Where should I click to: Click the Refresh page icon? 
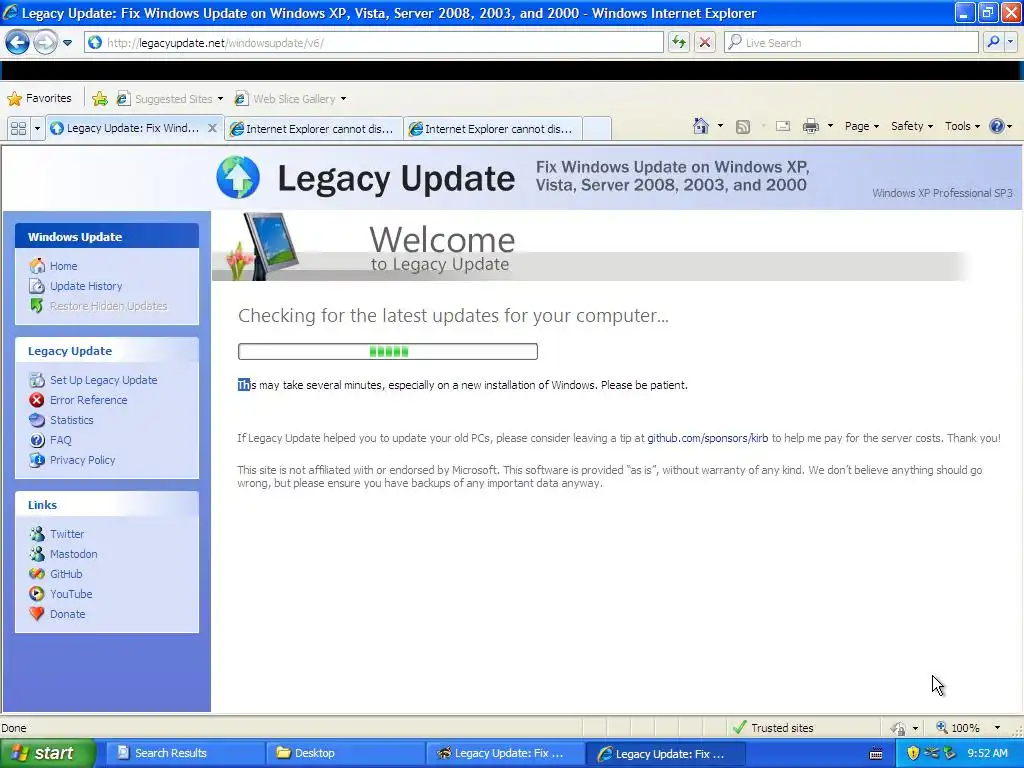(679, 42)
